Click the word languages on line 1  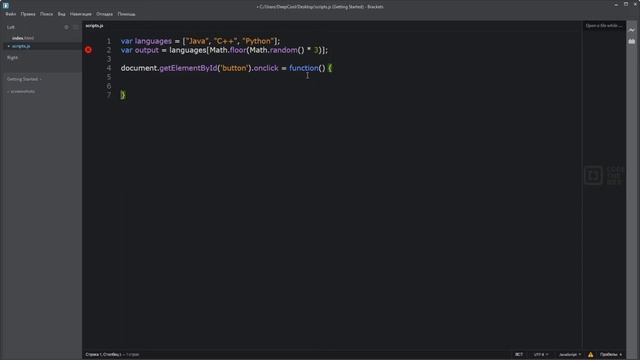pos(153,41)
